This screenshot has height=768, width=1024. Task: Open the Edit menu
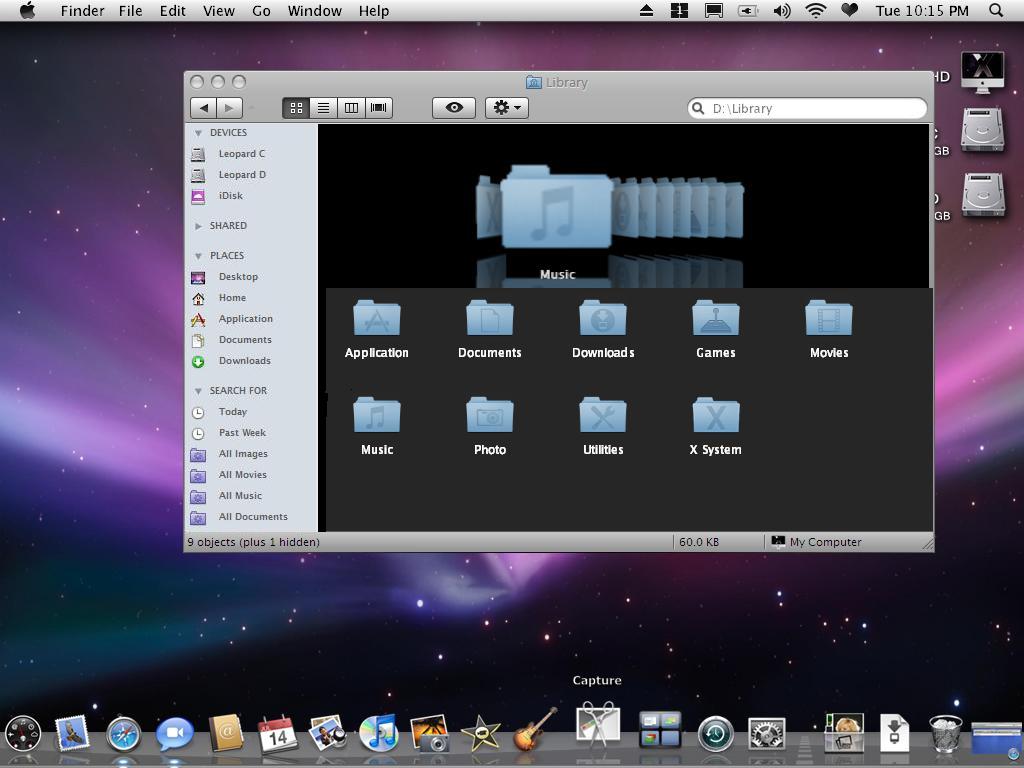[x=172, y=11]
